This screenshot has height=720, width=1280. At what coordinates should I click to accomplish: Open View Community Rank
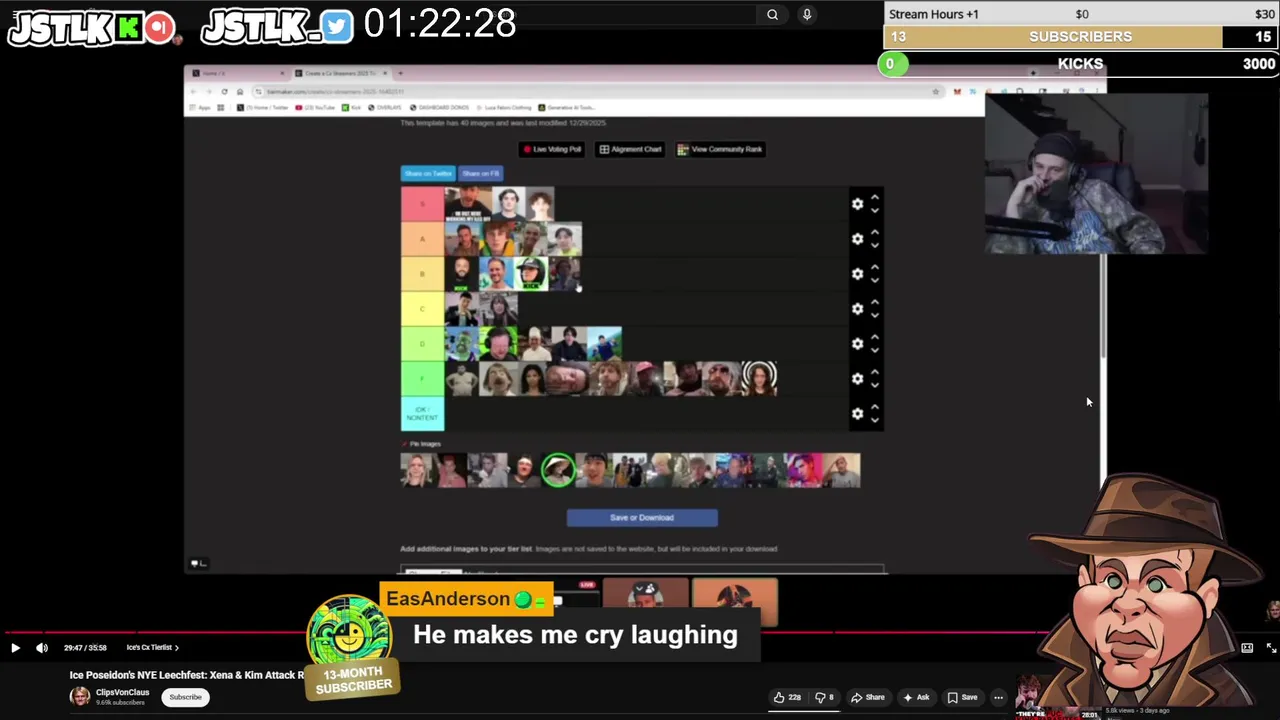[x=719, y=149]
